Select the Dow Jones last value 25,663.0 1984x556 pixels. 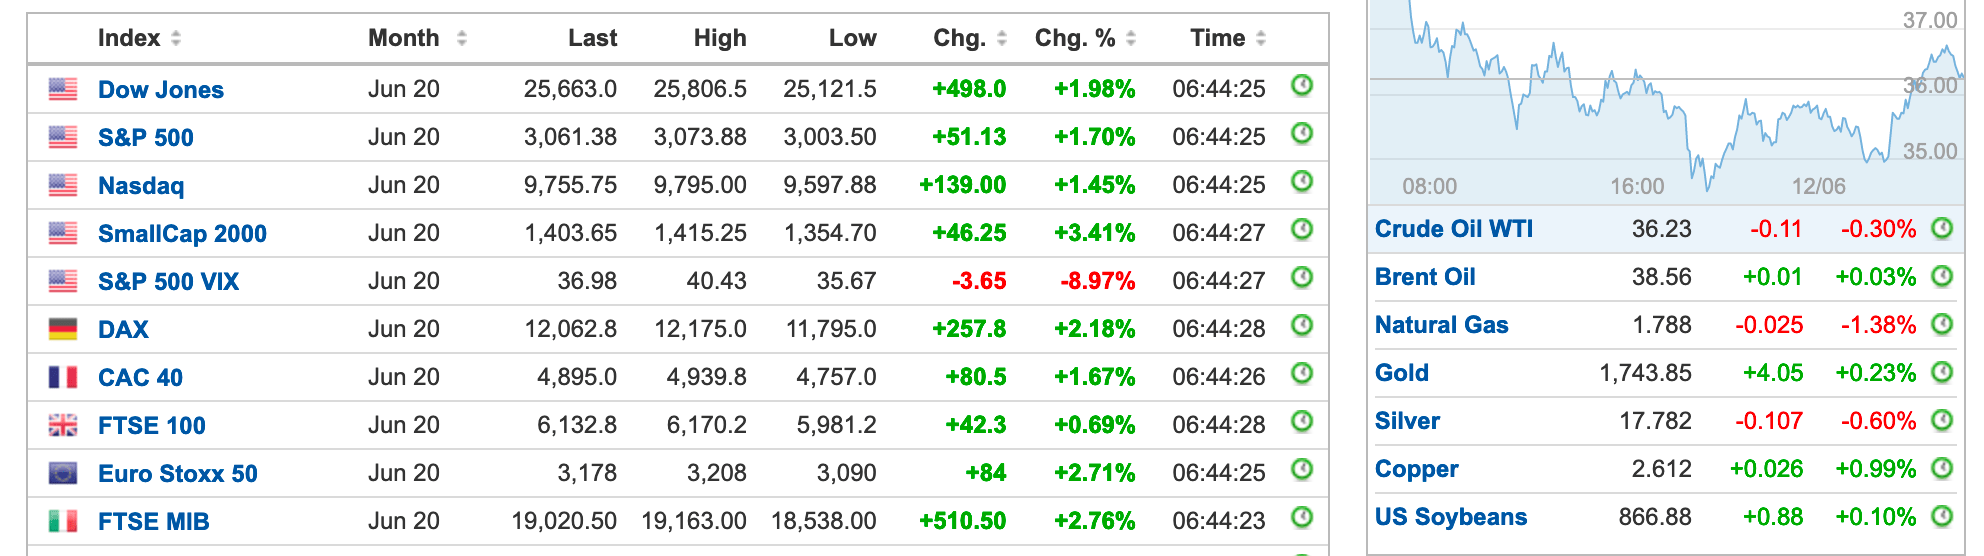(x=570, y=89)
